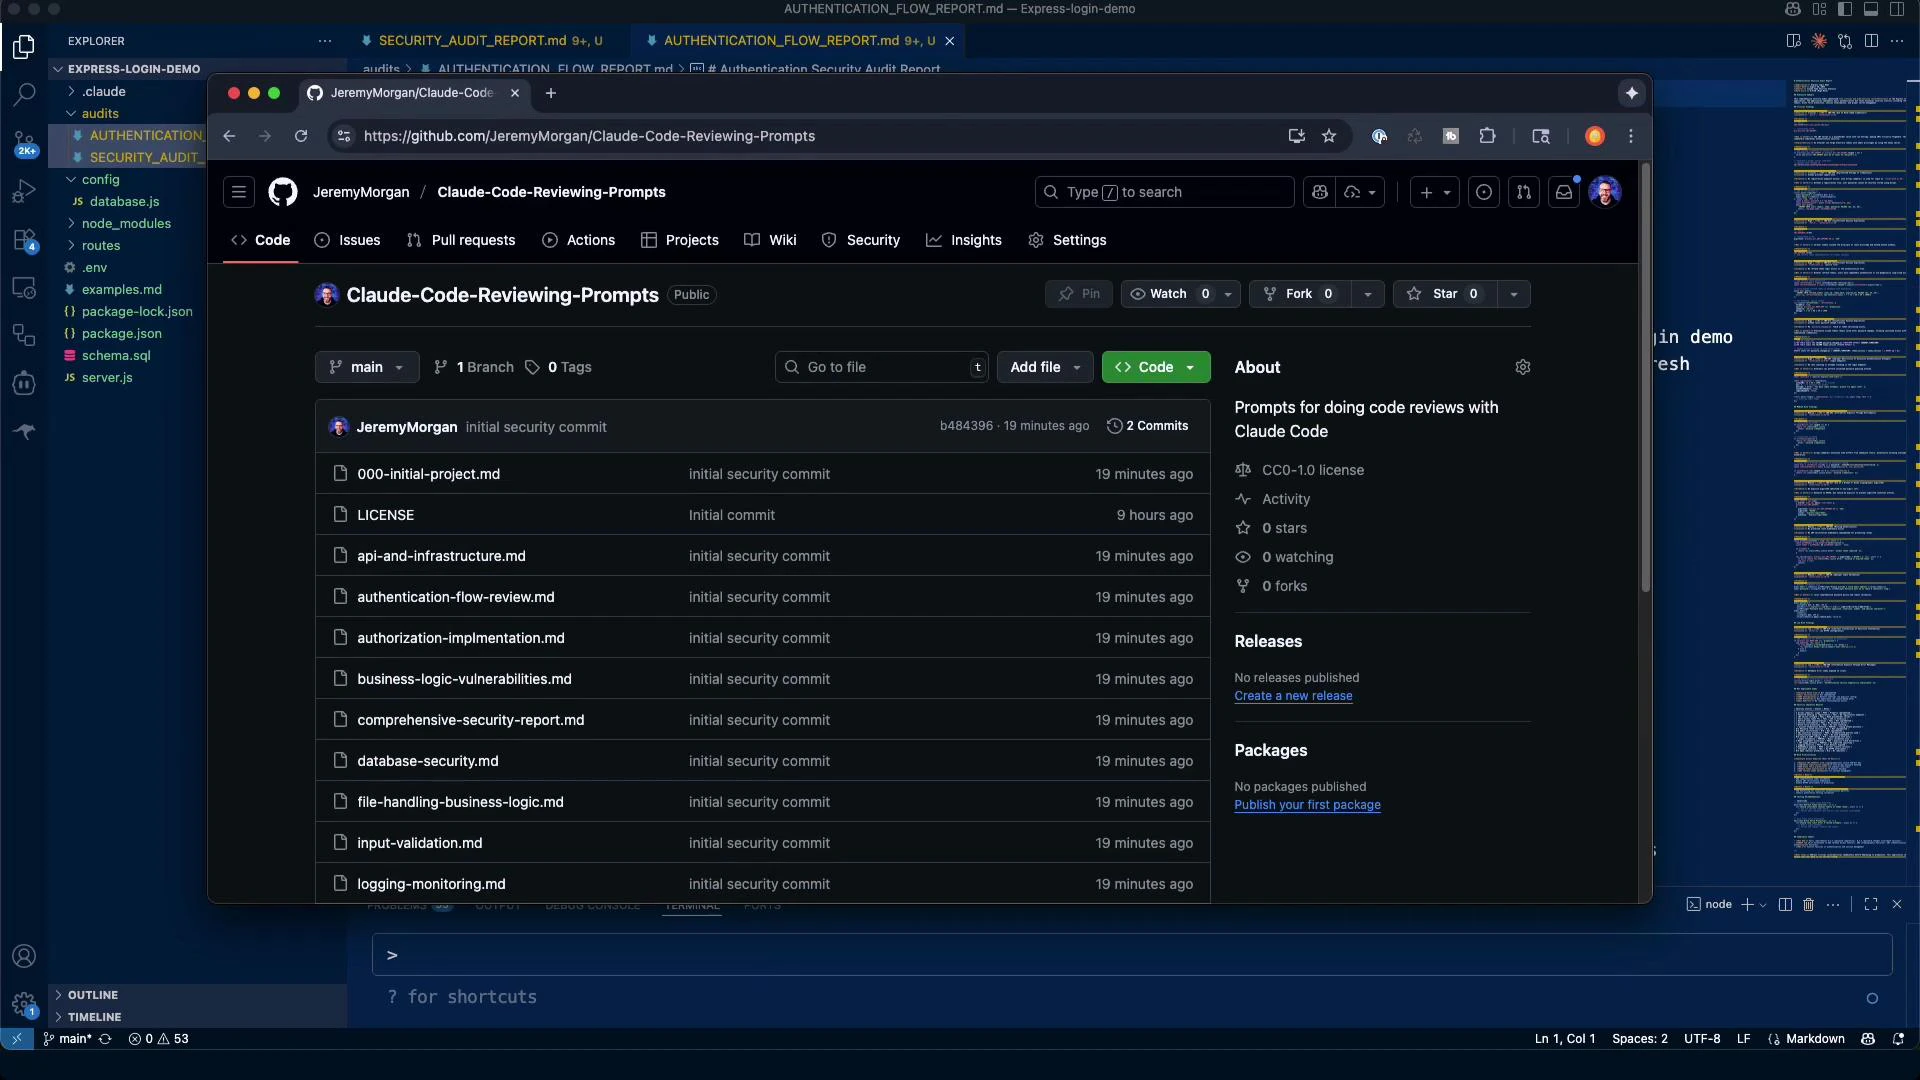Expand the config folder in Explorer

(100, 180)
